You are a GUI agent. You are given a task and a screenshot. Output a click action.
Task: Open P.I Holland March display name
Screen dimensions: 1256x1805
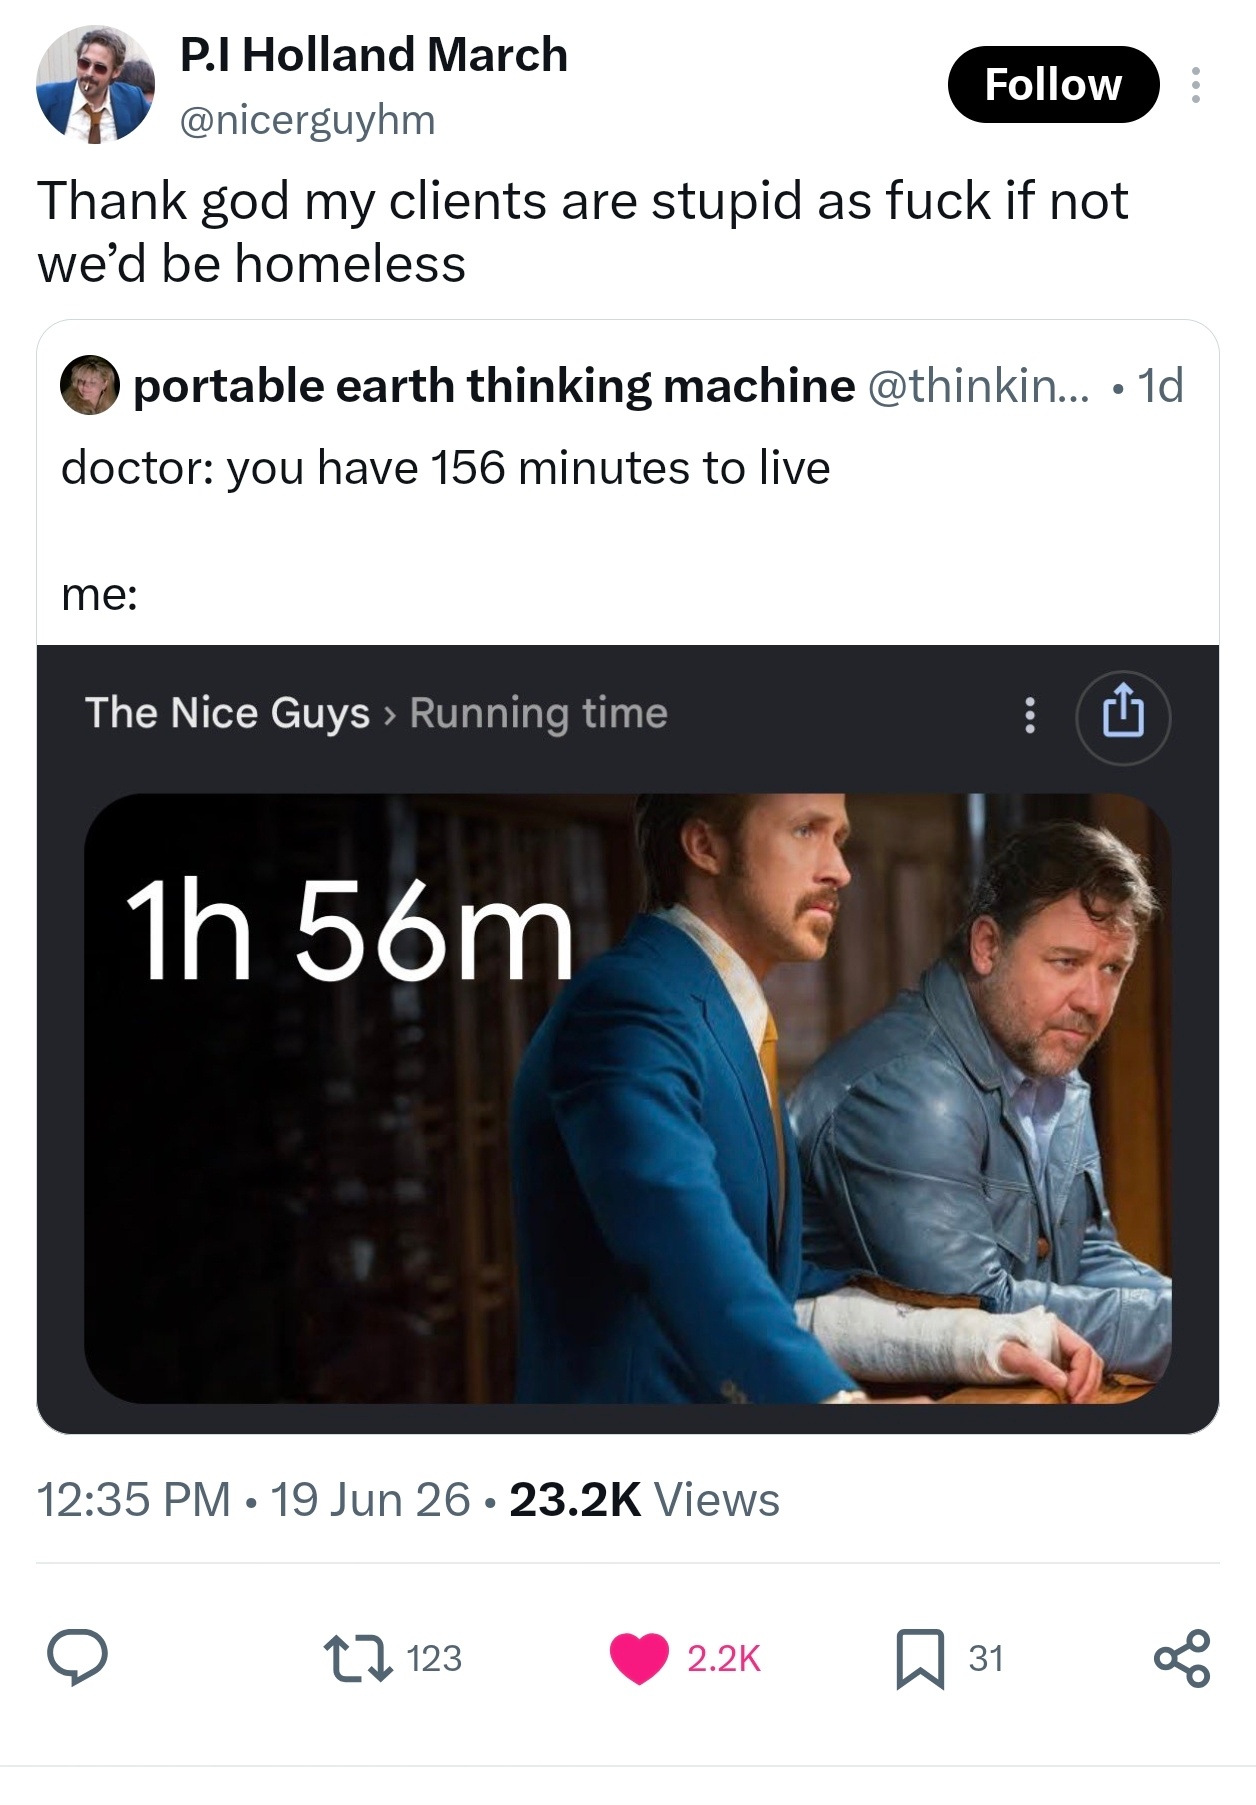click(x=374, y=55)
